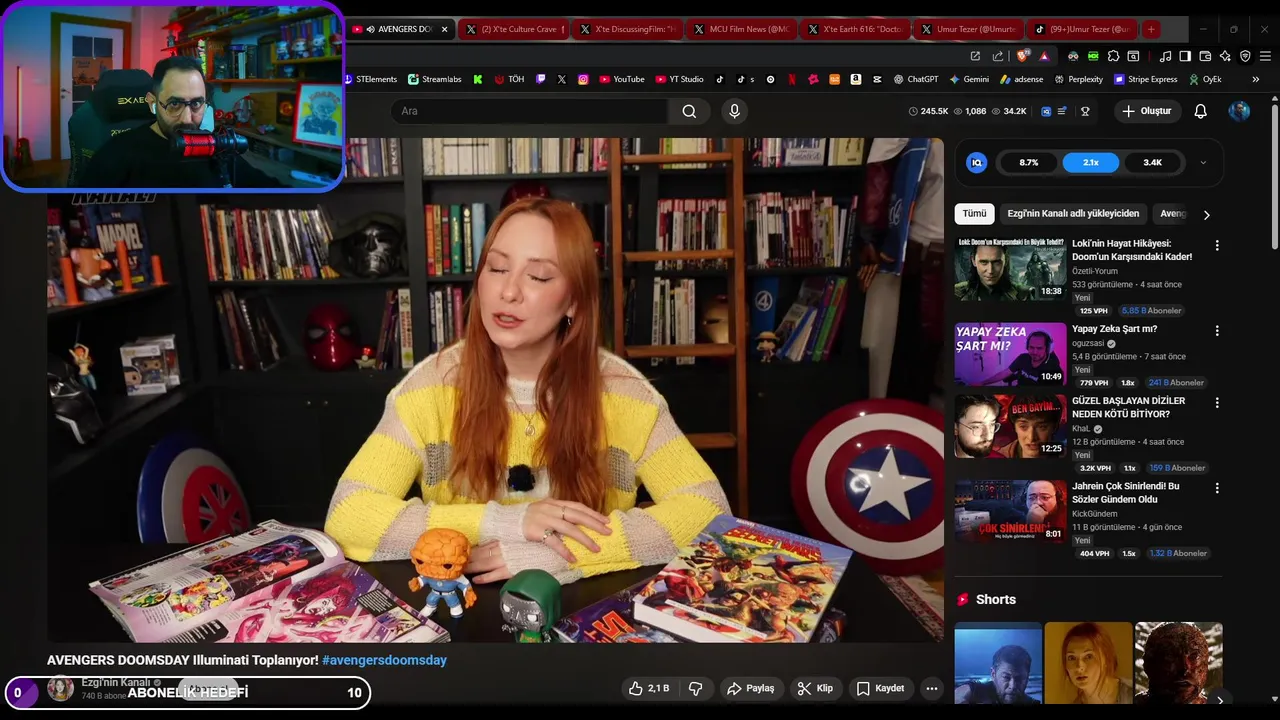
Task: Share this page via address bar icon
Action: [x=998, y=56]
